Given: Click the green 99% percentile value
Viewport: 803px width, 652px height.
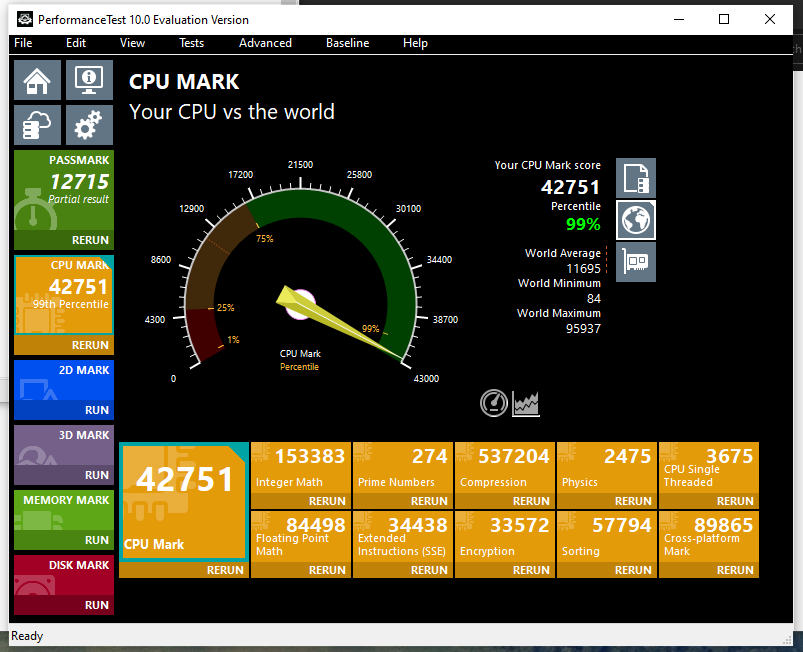Looking at the screenshot, I should [x=583, y=224].
